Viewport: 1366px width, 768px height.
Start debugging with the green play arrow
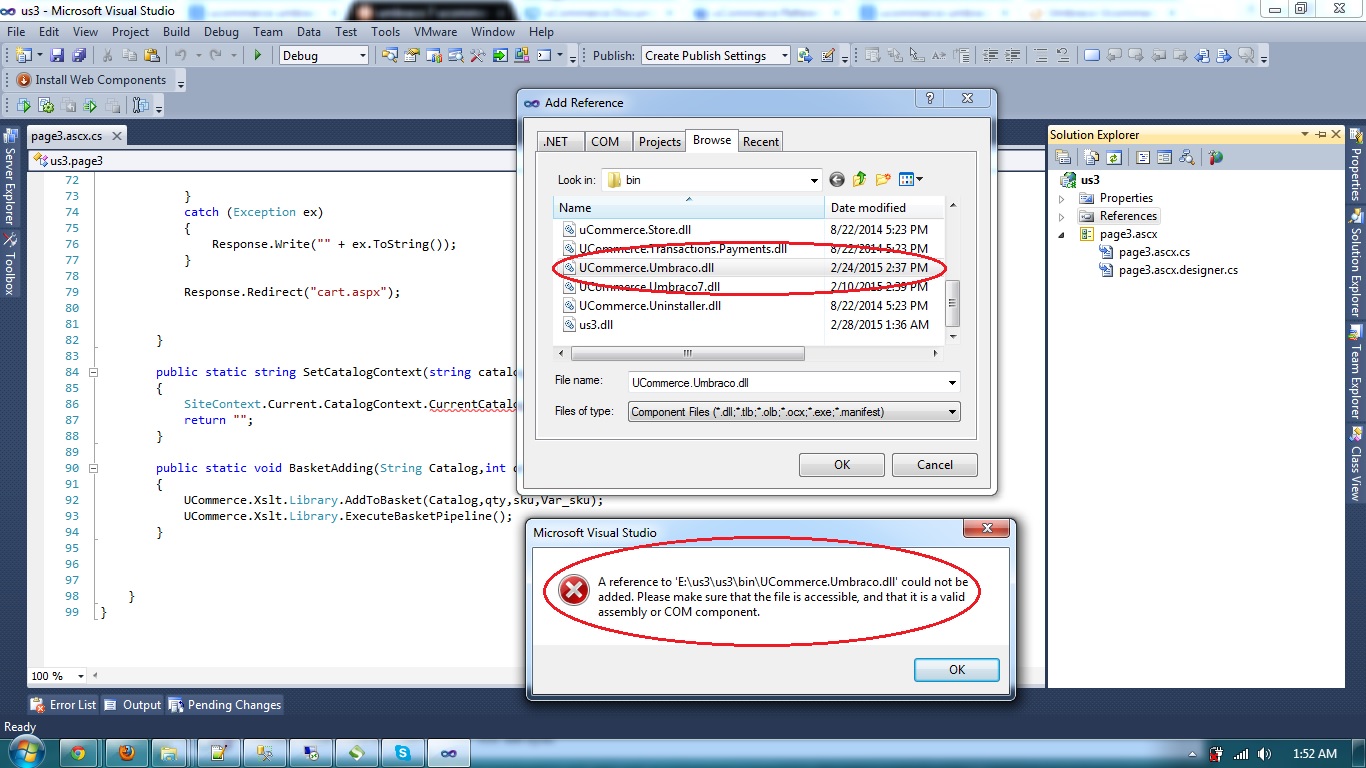click(257, 56)
